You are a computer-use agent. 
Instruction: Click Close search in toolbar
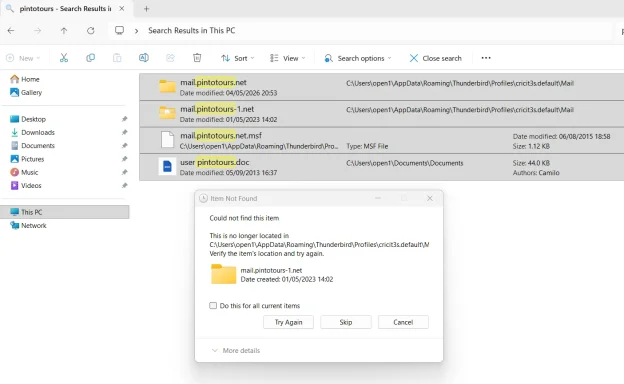point(436,58)
